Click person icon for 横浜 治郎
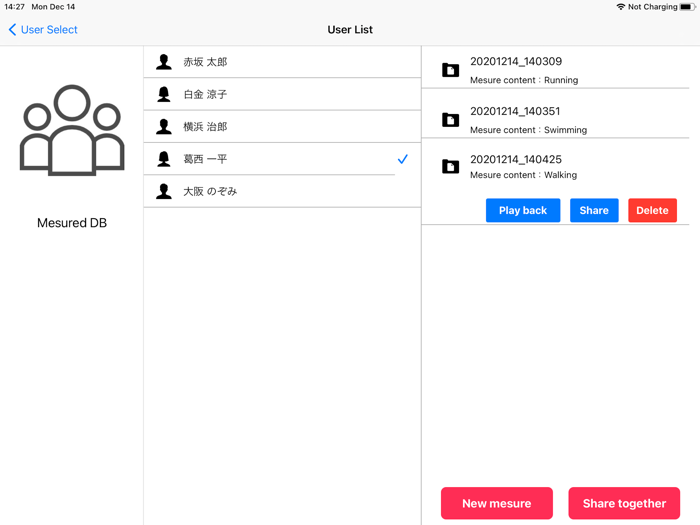This screenshot has width=700, height=525. pyautogui.click(x=164, y=127)
